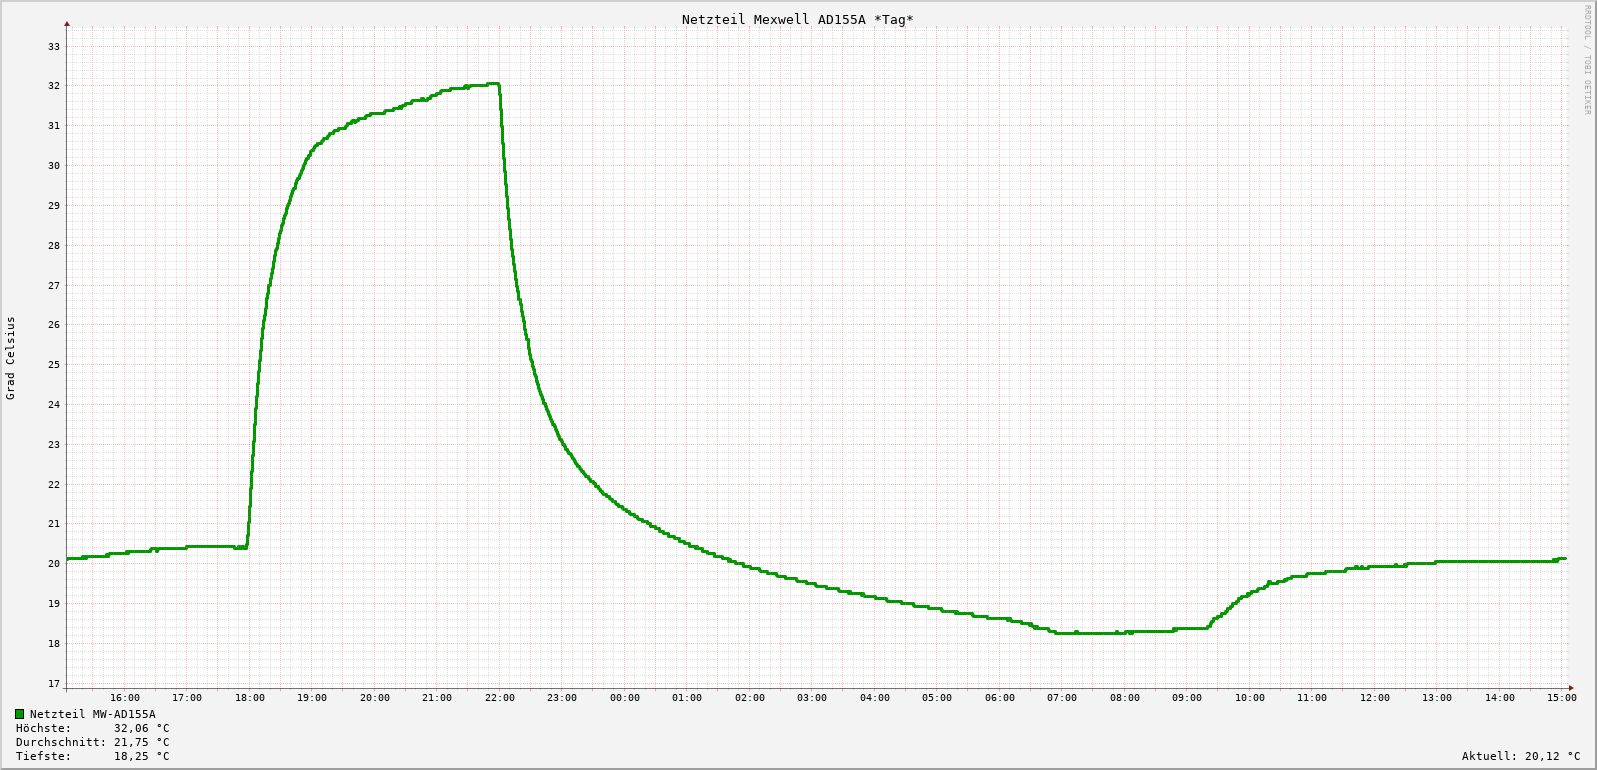This screenshot has width=1597, height=770.
Task: Click the red arrow at x-axis end
Action: [1571, 688]
